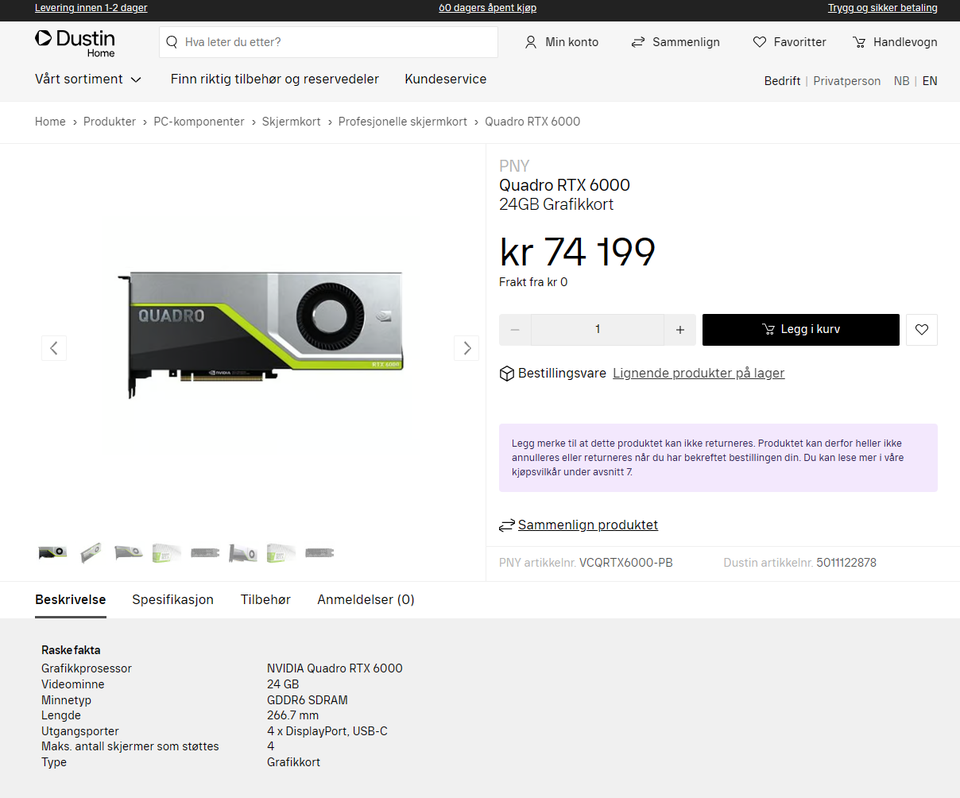Screen dimensions: 960x798
Task: Show next product image arrow
Action: (467, 348)
